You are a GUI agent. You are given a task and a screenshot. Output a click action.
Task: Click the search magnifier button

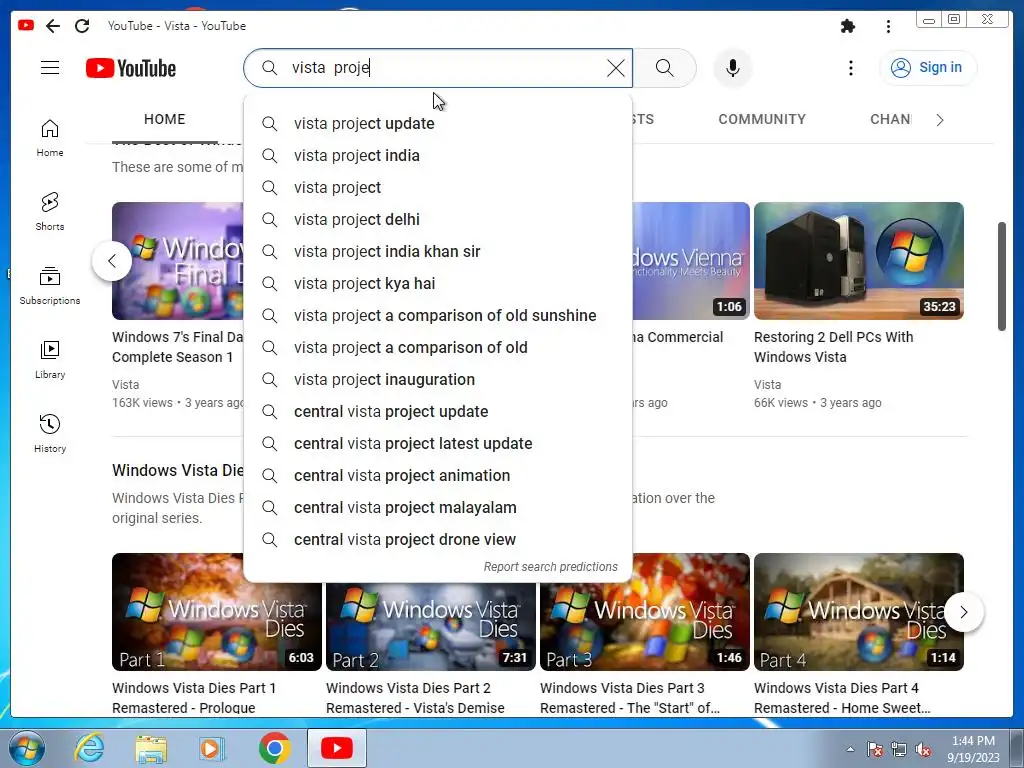click(665, 68)
